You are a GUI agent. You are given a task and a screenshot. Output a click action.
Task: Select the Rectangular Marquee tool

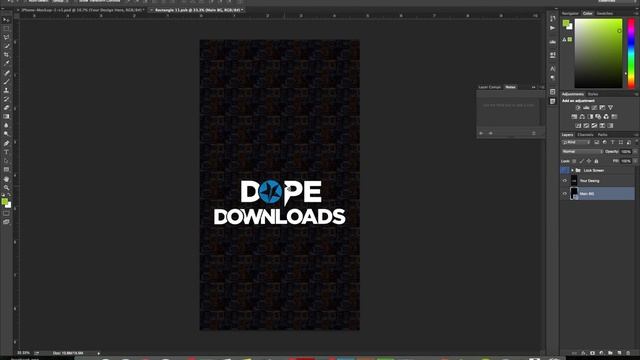tap(6, 29)
